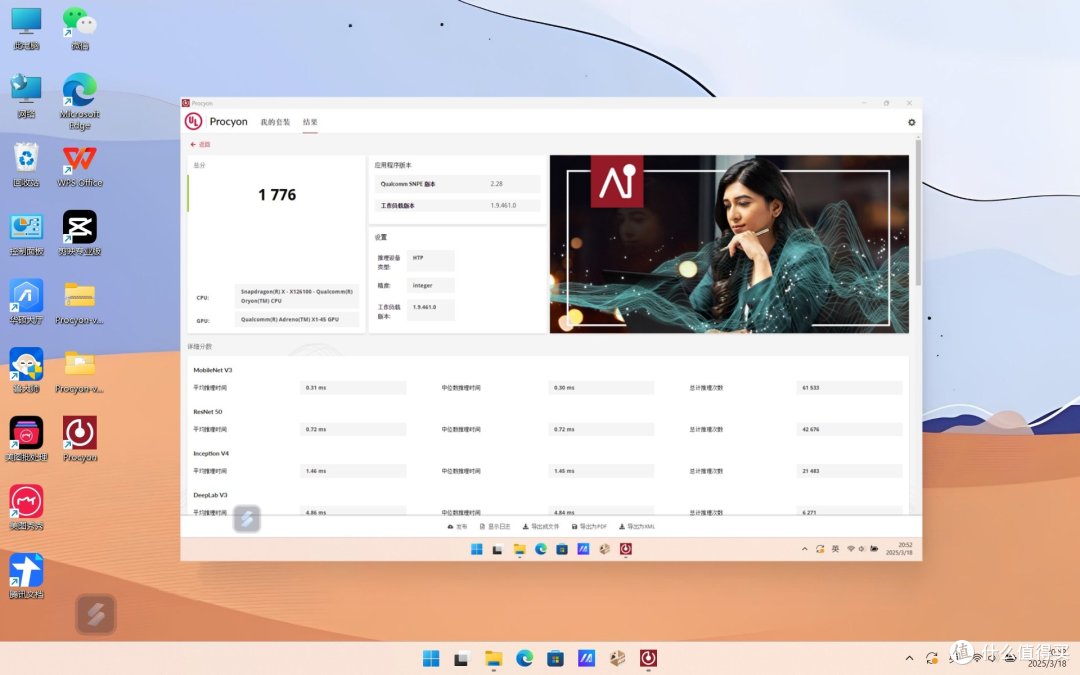Select the 0.31 ms MobileNet average time

[353, 388]
